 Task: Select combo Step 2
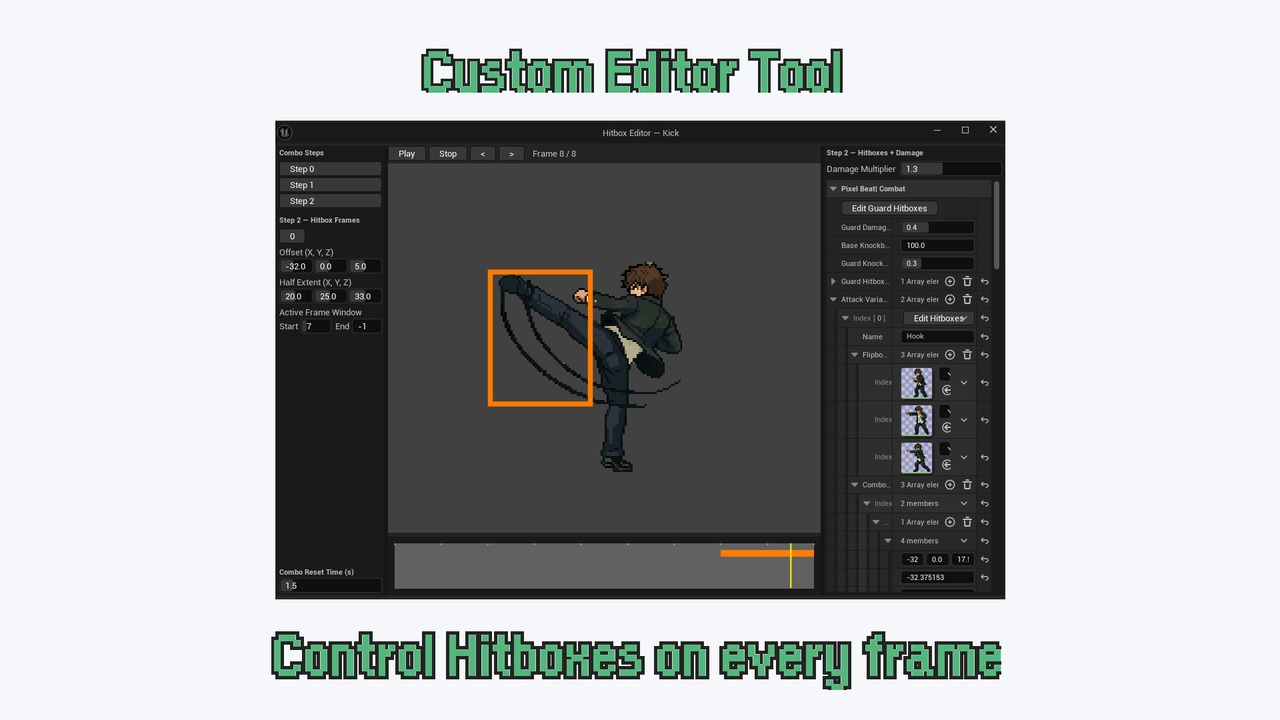click(x=330, y=201)
